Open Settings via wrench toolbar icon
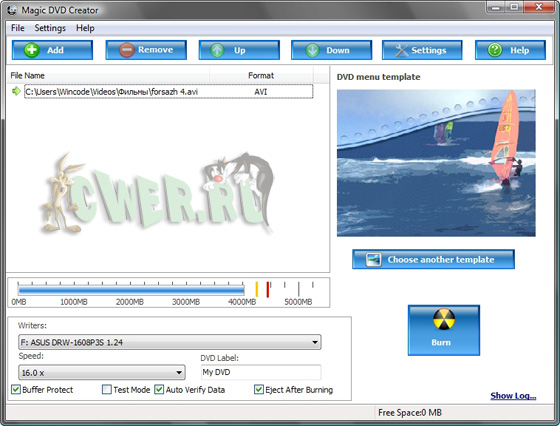 (401, 50)
